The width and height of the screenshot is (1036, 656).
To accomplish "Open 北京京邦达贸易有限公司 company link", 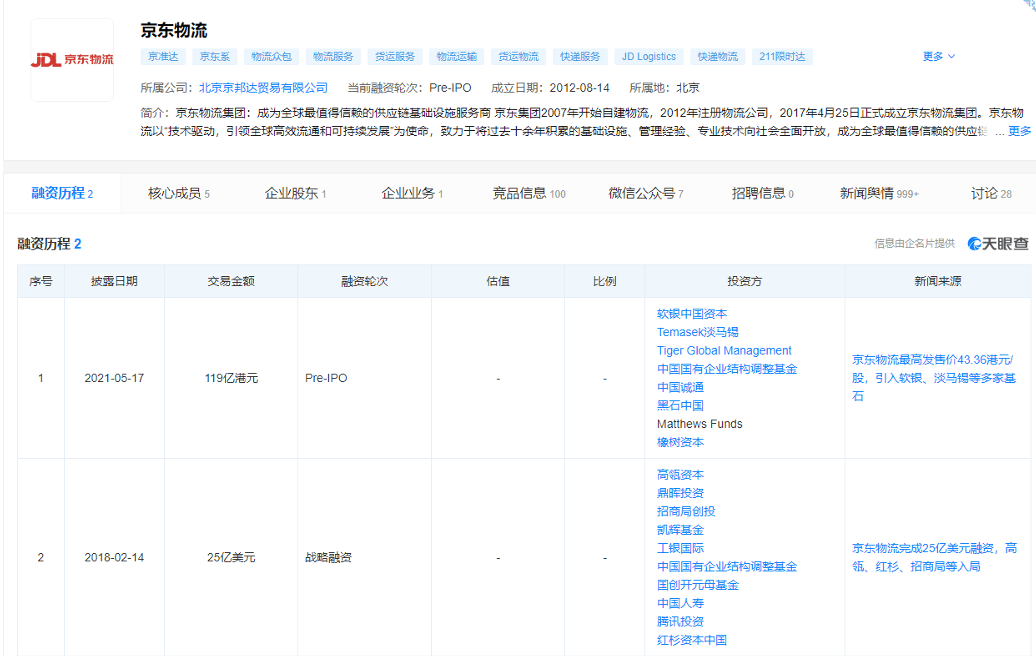I will (263, 88).
